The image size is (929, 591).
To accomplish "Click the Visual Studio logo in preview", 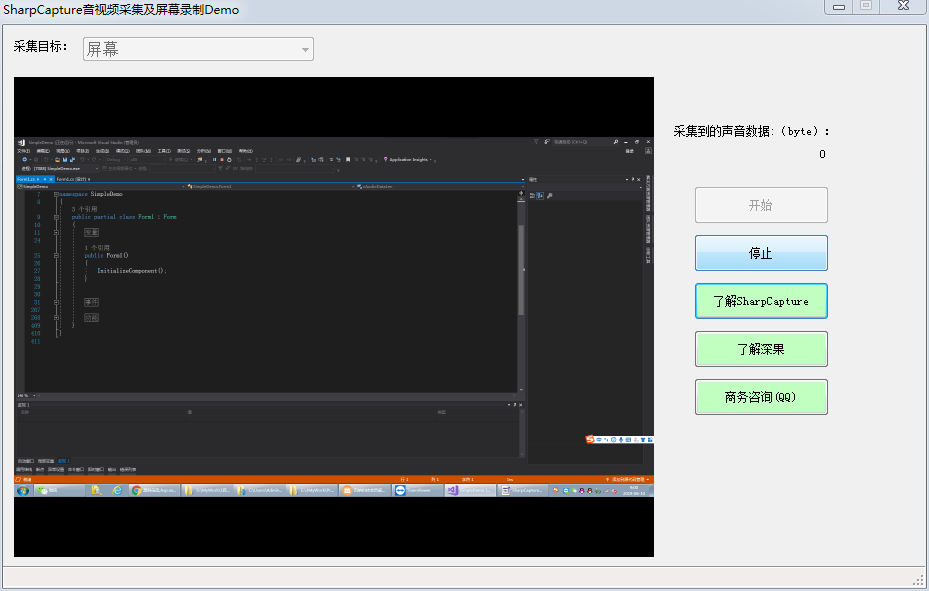I will point(22,143).
